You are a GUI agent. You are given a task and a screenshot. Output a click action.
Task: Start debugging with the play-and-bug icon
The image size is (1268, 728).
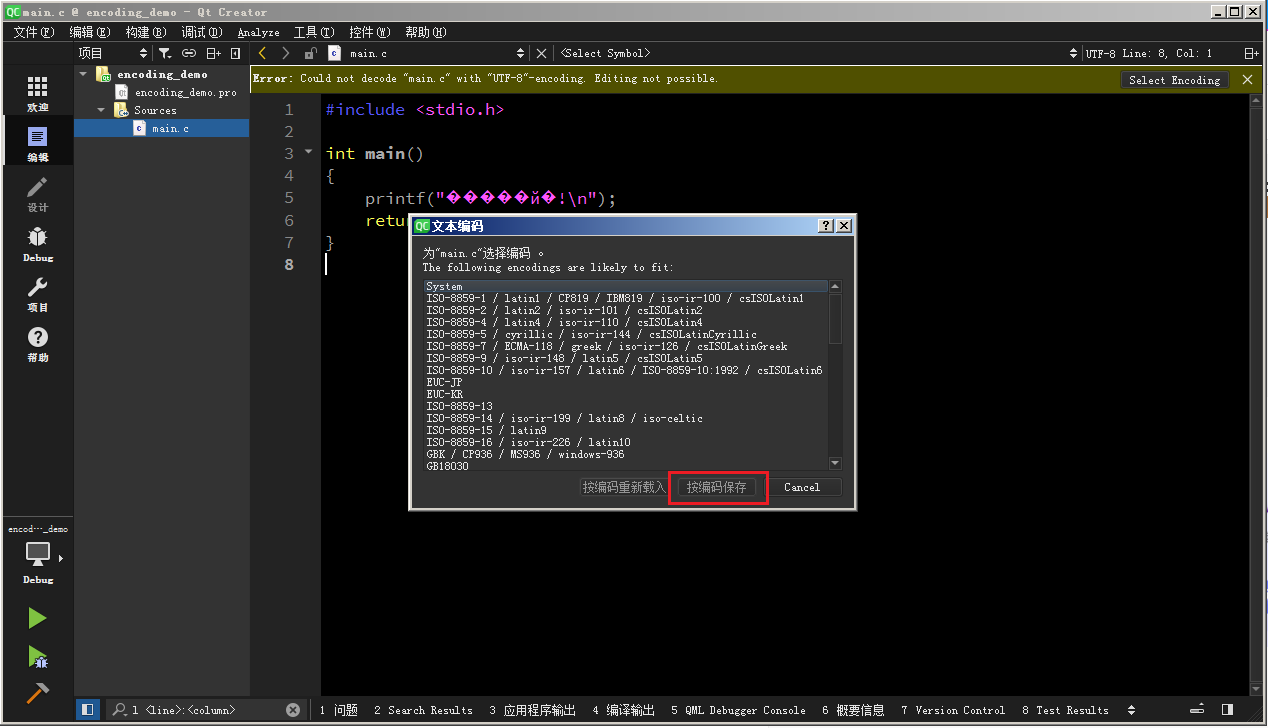tap(37, 654)
